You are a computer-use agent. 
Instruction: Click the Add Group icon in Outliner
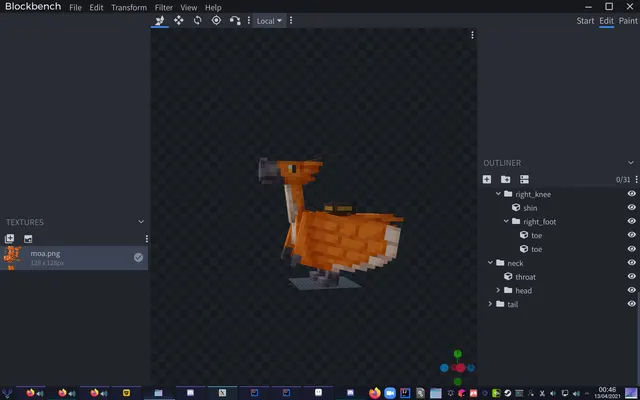tap(505, 179)
